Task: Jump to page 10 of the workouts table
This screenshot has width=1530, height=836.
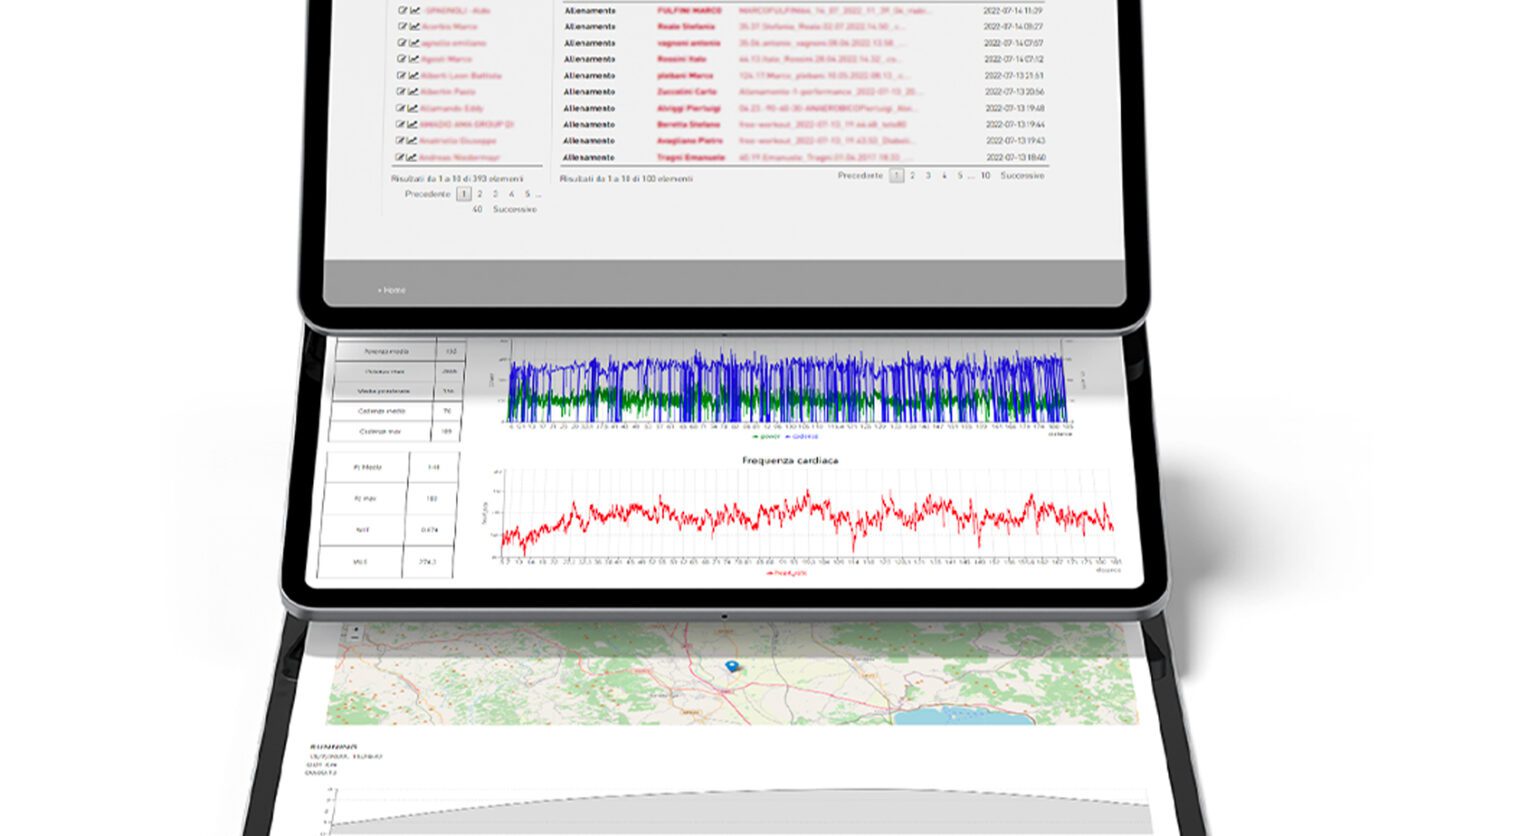Action: click(x=985, y=176)
